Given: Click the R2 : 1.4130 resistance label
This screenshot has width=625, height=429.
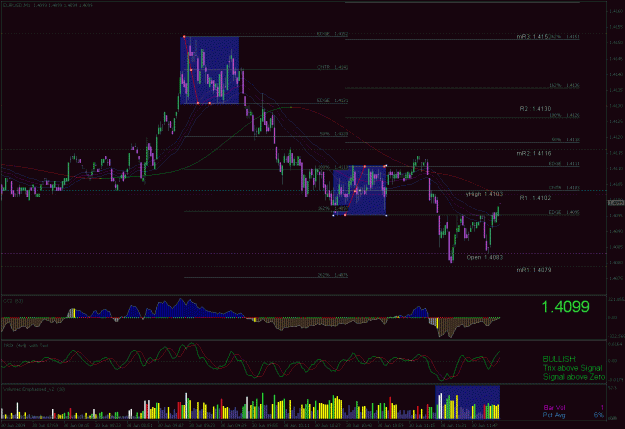Looking at the screenshot, I should pos(535,108).
